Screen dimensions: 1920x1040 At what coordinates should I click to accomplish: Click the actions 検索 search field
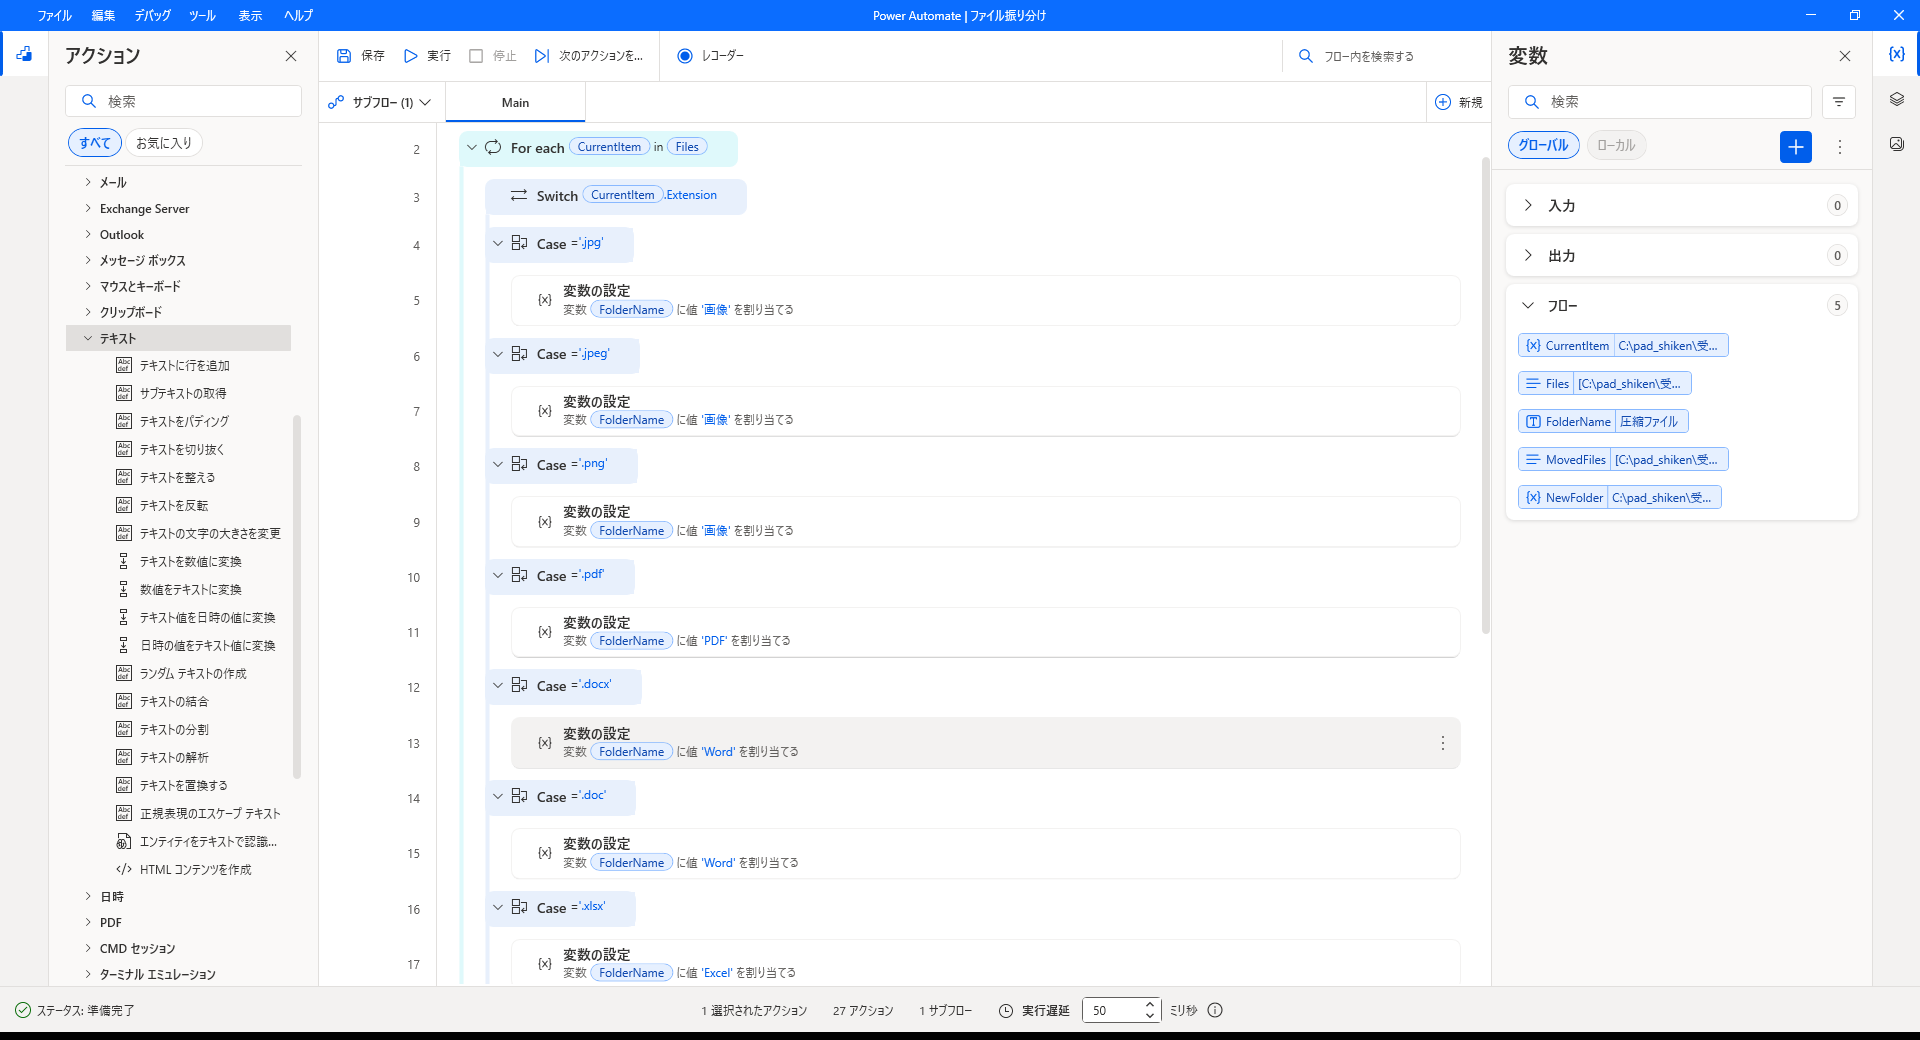point(183,101)
